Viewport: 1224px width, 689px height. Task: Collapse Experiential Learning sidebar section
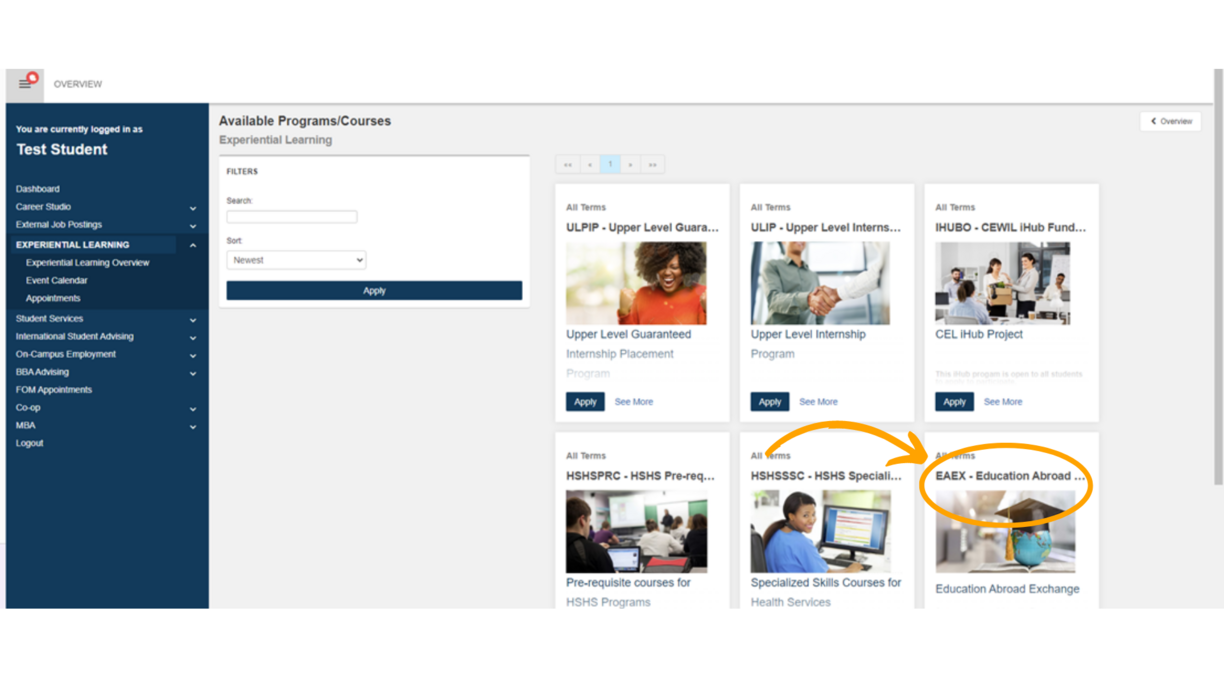point(192,245)
